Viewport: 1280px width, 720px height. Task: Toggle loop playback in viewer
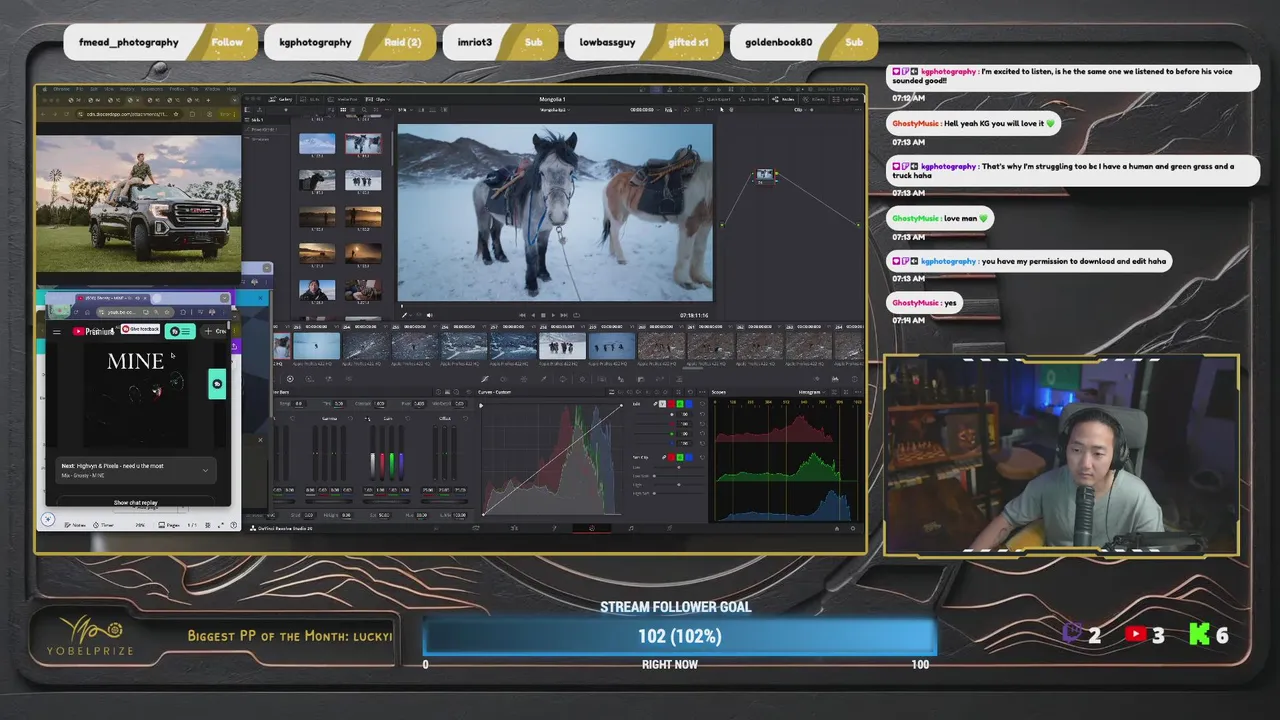click(x=576, y=315)
